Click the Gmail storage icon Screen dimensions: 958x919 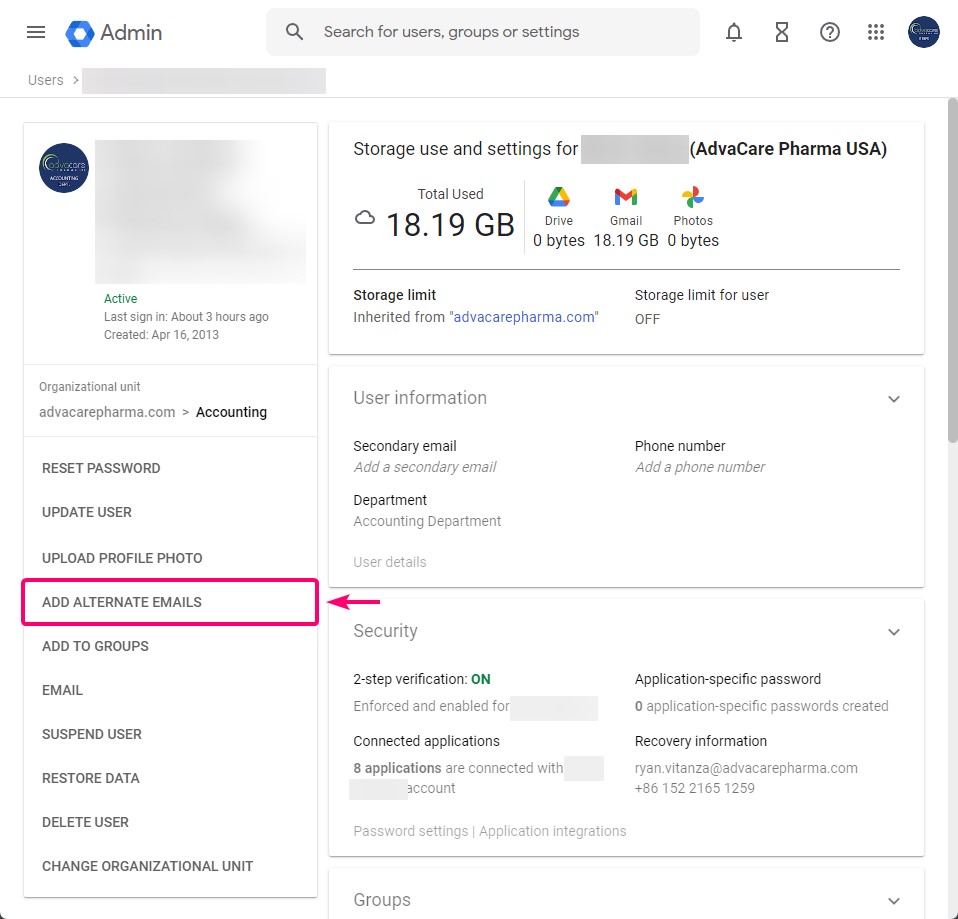coord(626,197)
